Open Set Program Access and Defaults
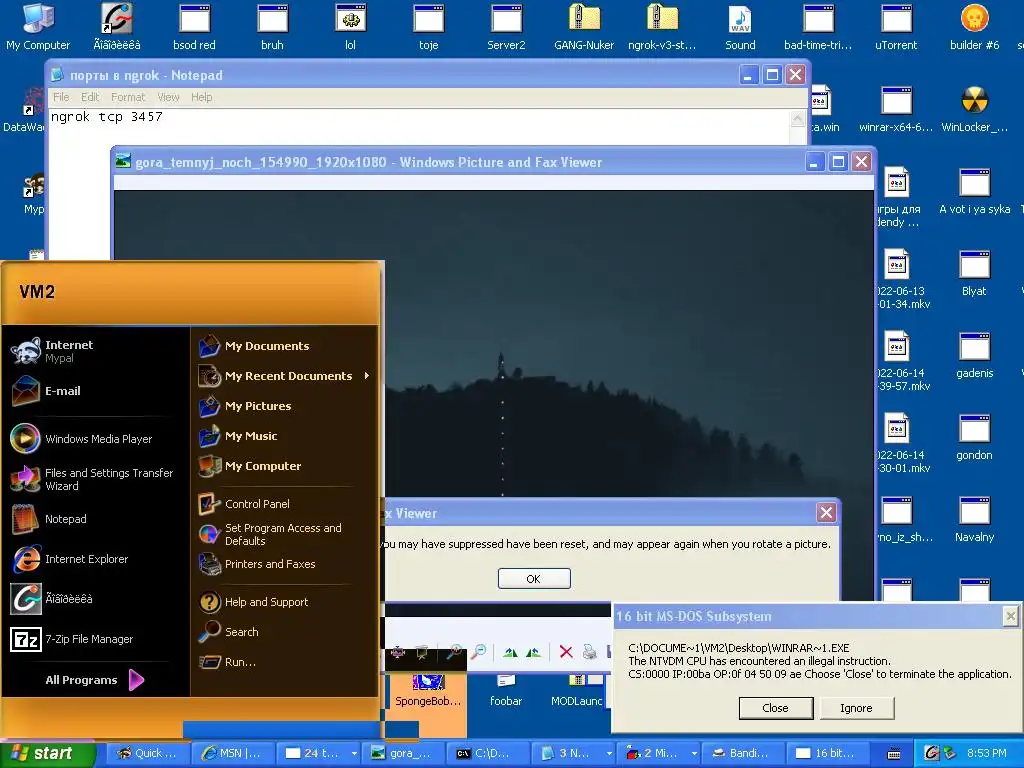This screenshot has height=768, width=1024. coord(285,534)
